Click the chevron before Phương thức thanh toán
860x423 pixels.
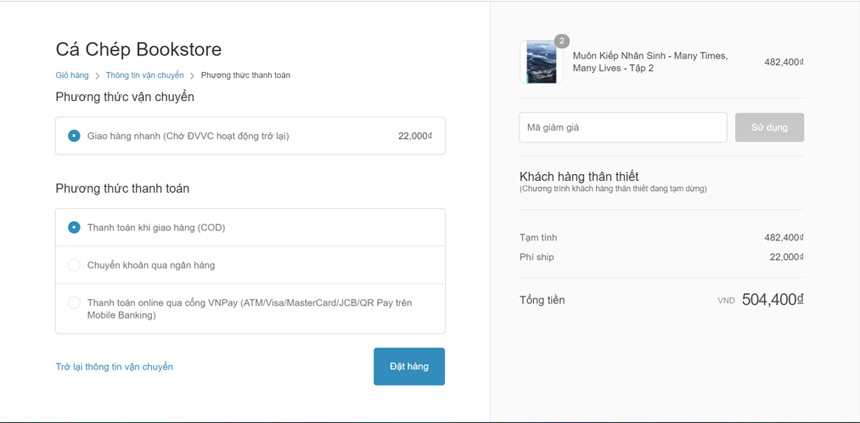(192, 75)
